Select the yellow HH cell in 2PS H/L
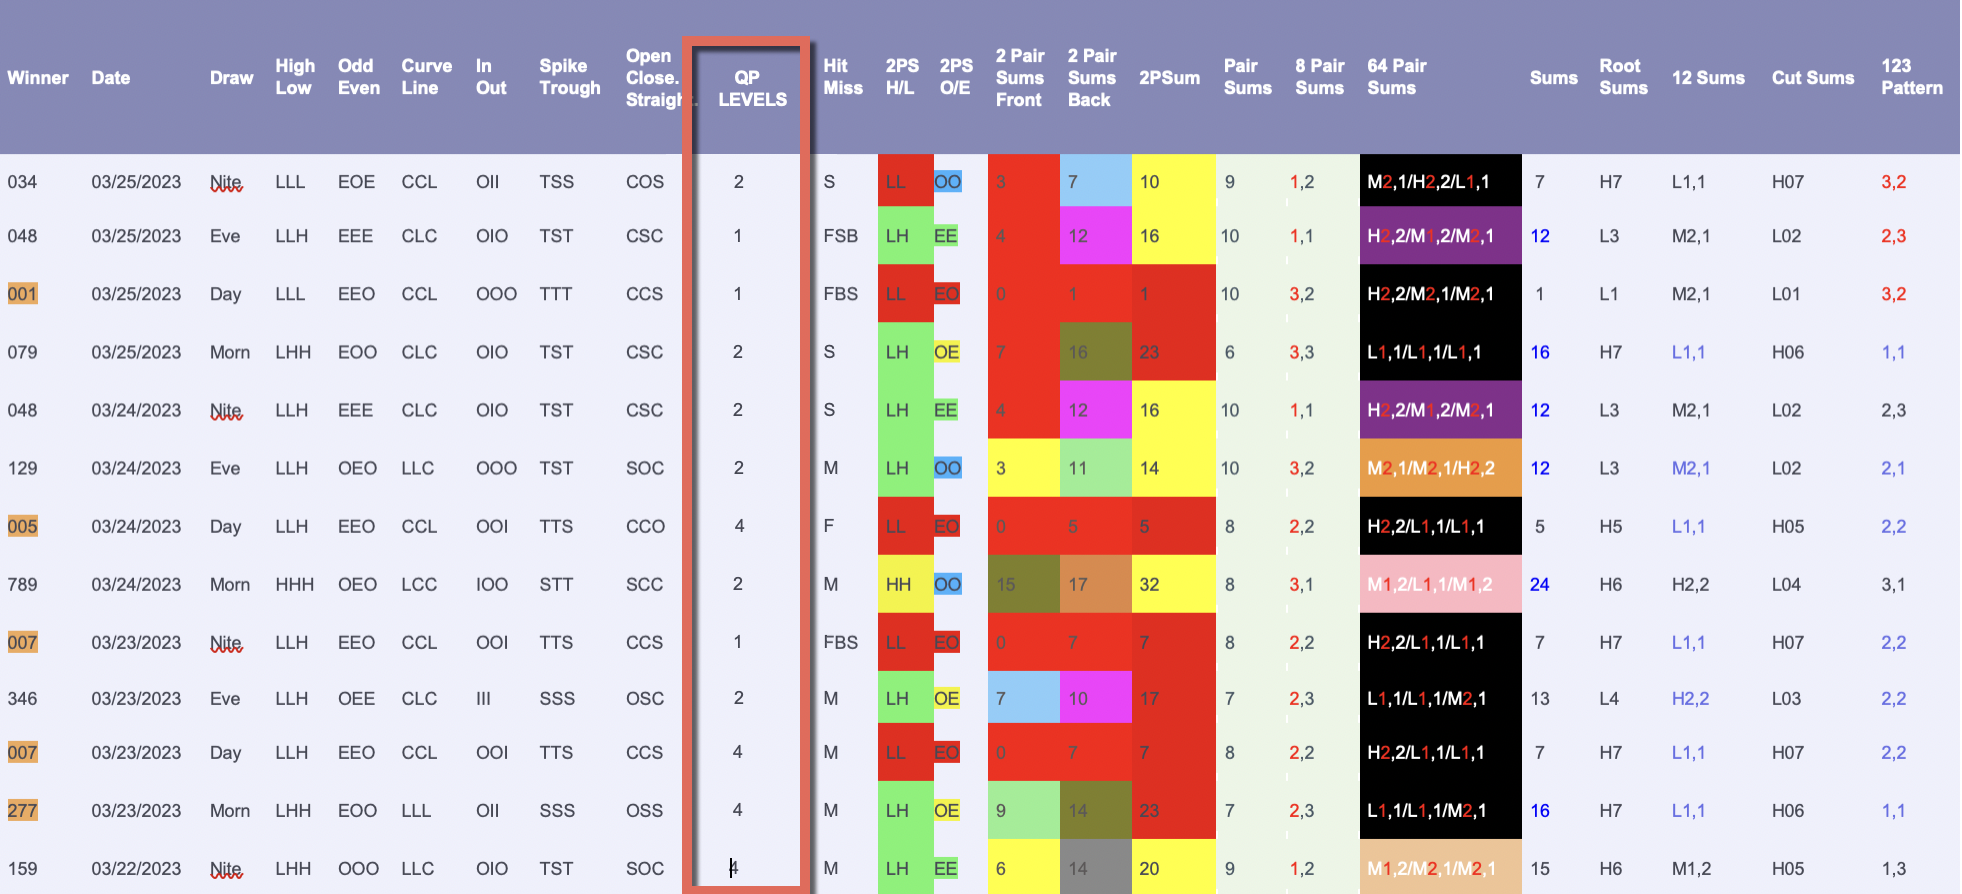 [x=898, y=584]
